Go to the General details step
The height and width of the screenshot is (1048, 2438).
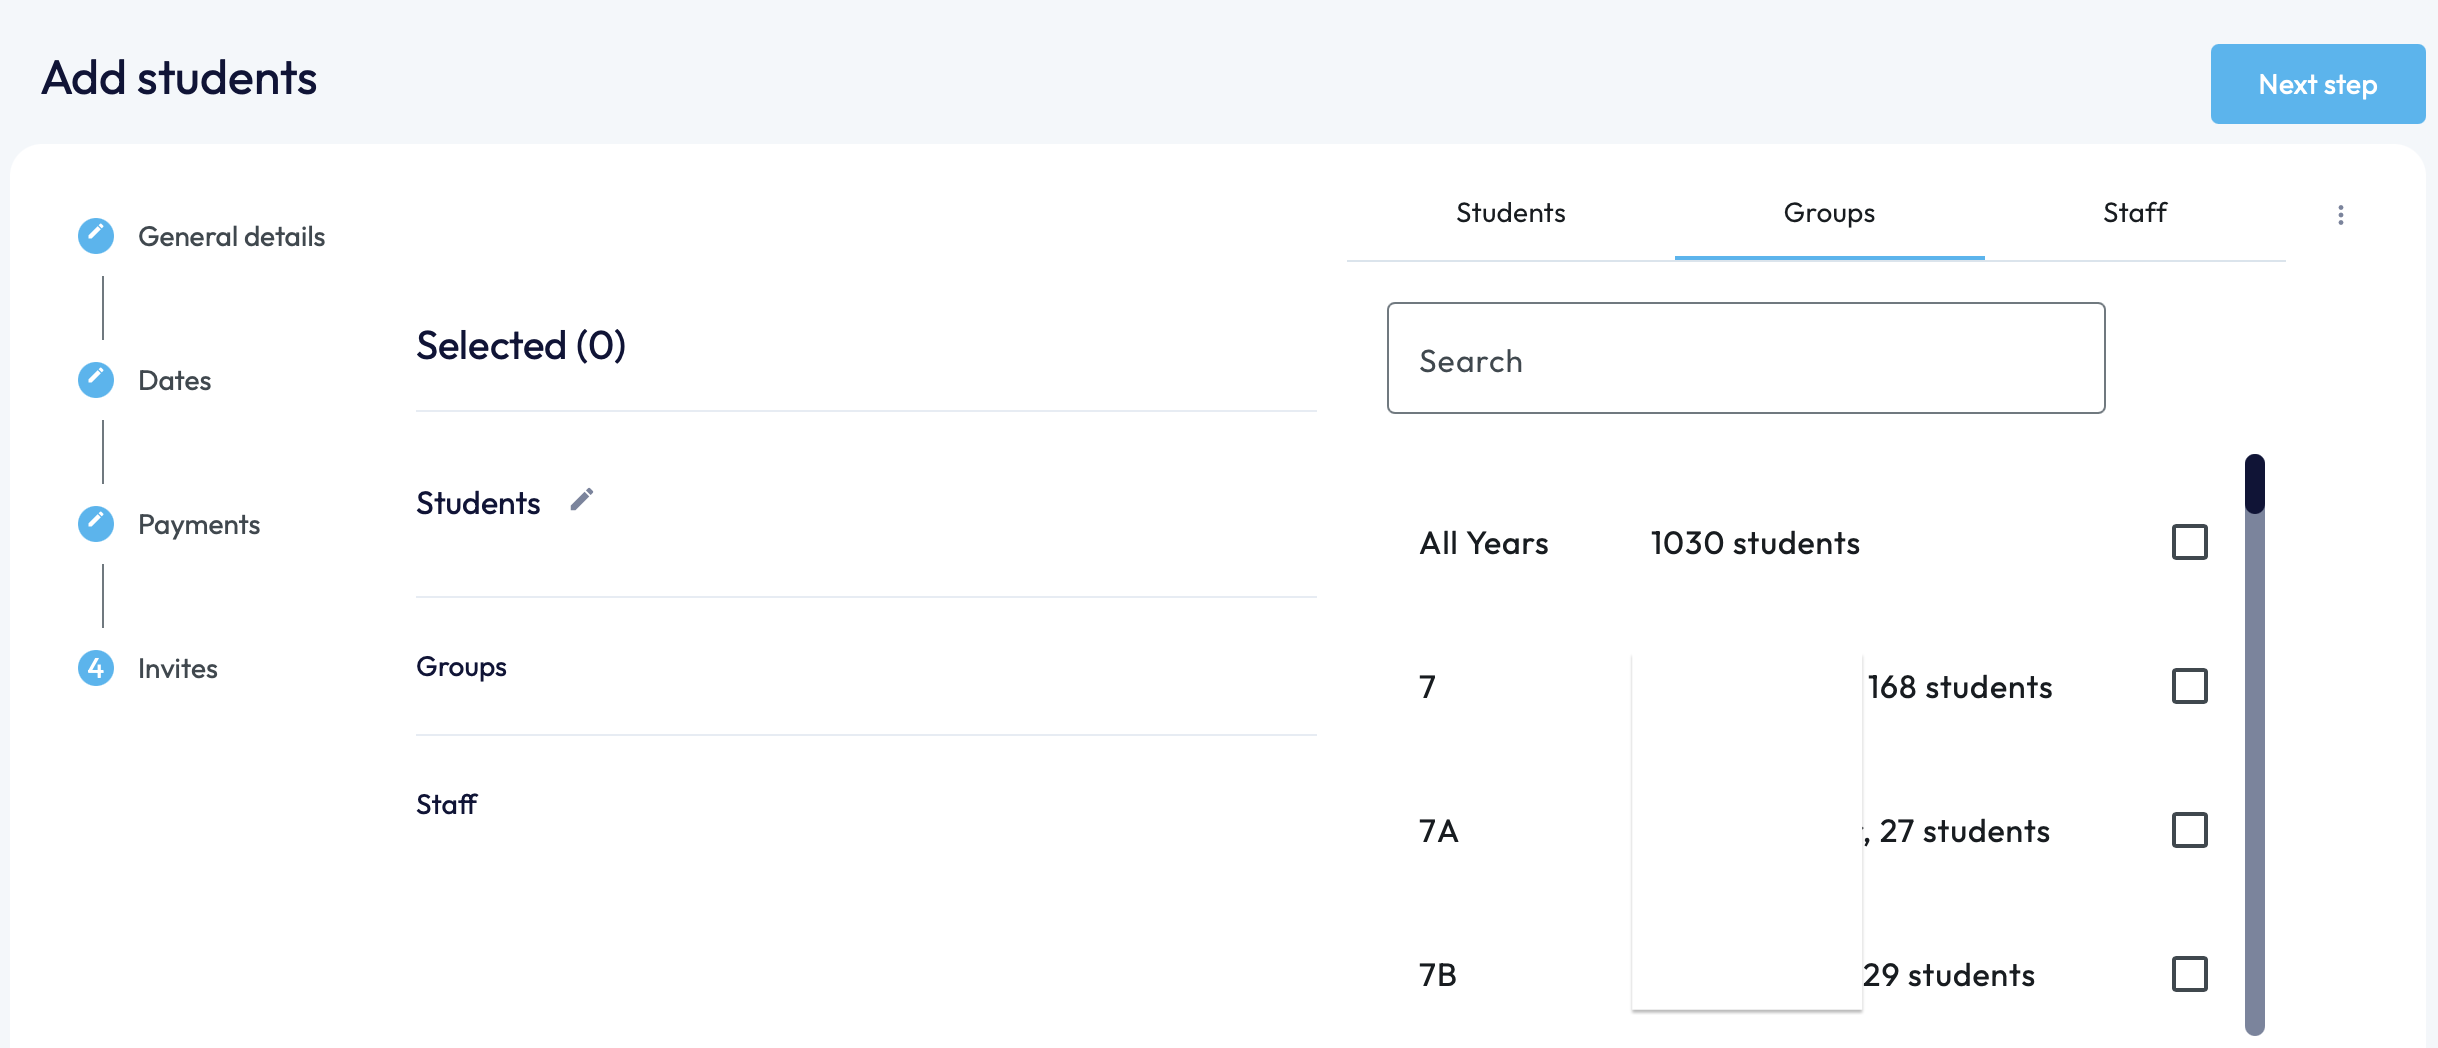[231, 237]
